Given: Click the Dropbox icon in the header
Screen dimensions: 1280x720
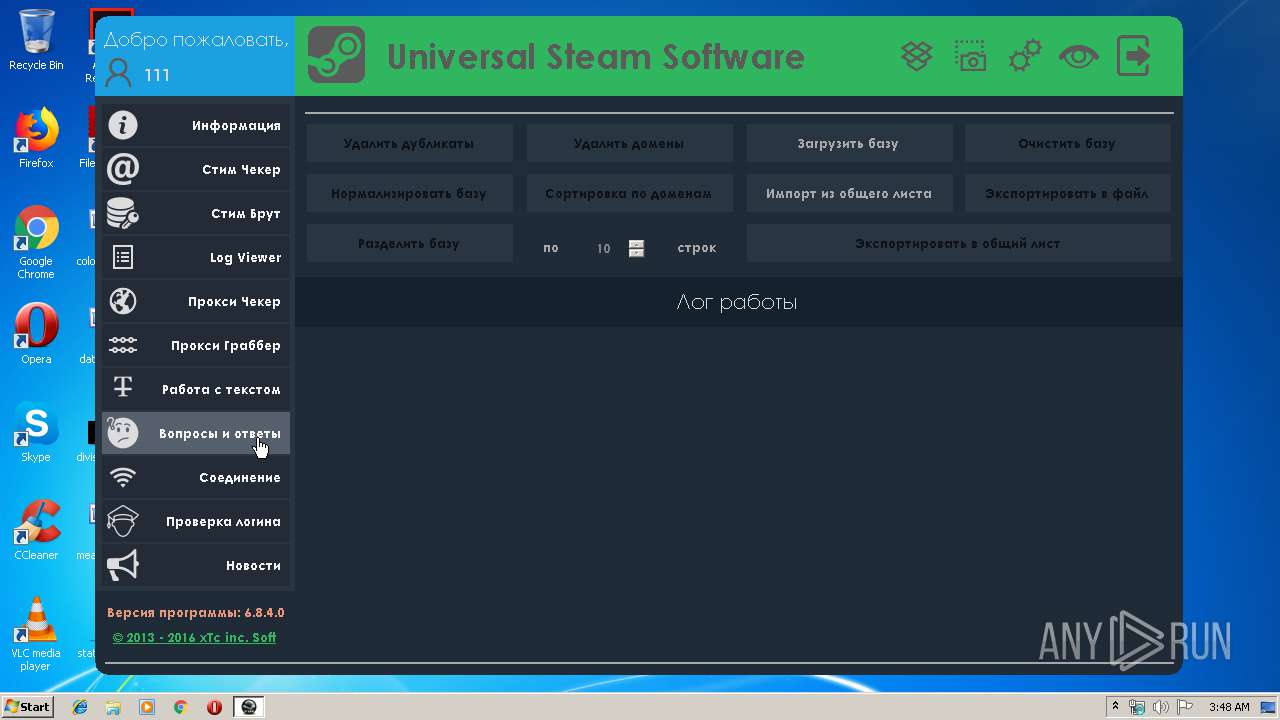Looking at the screenshot, I should coord(916,56).
